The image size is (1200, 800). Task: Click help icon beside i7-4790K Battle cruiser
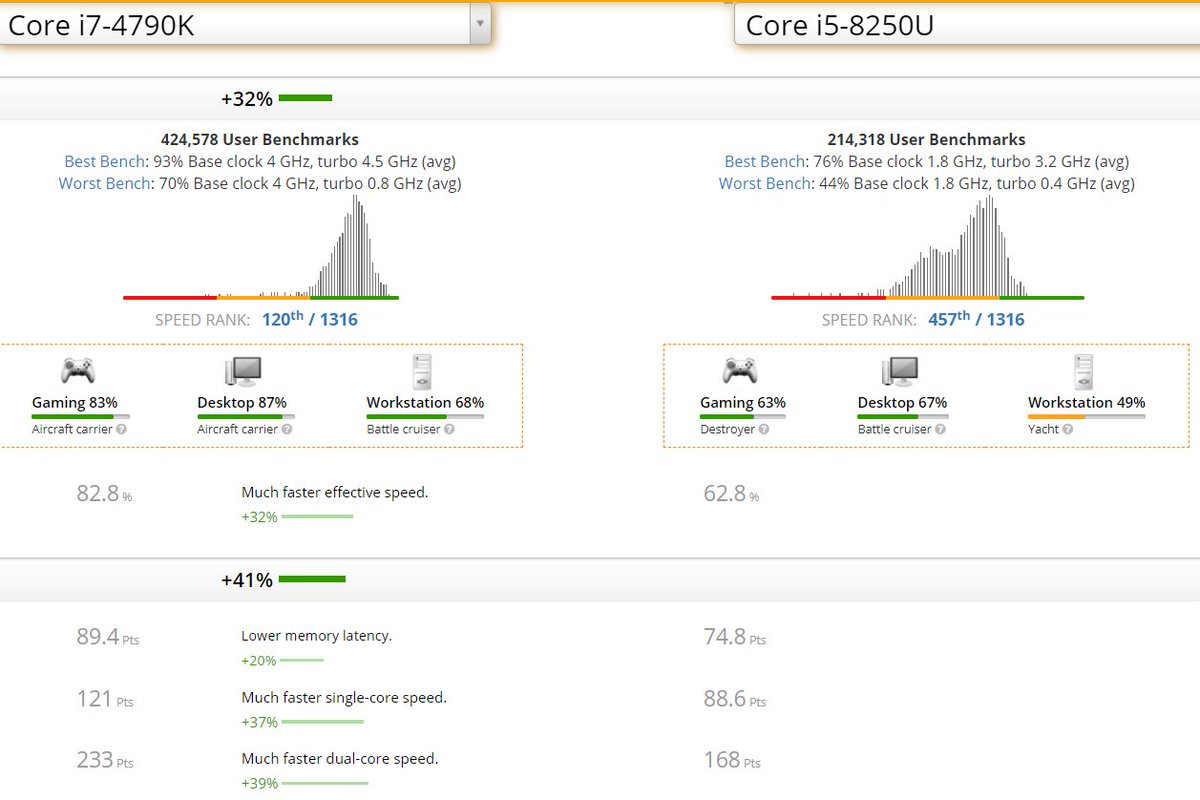pyautogui.click(x=449, y=429)
